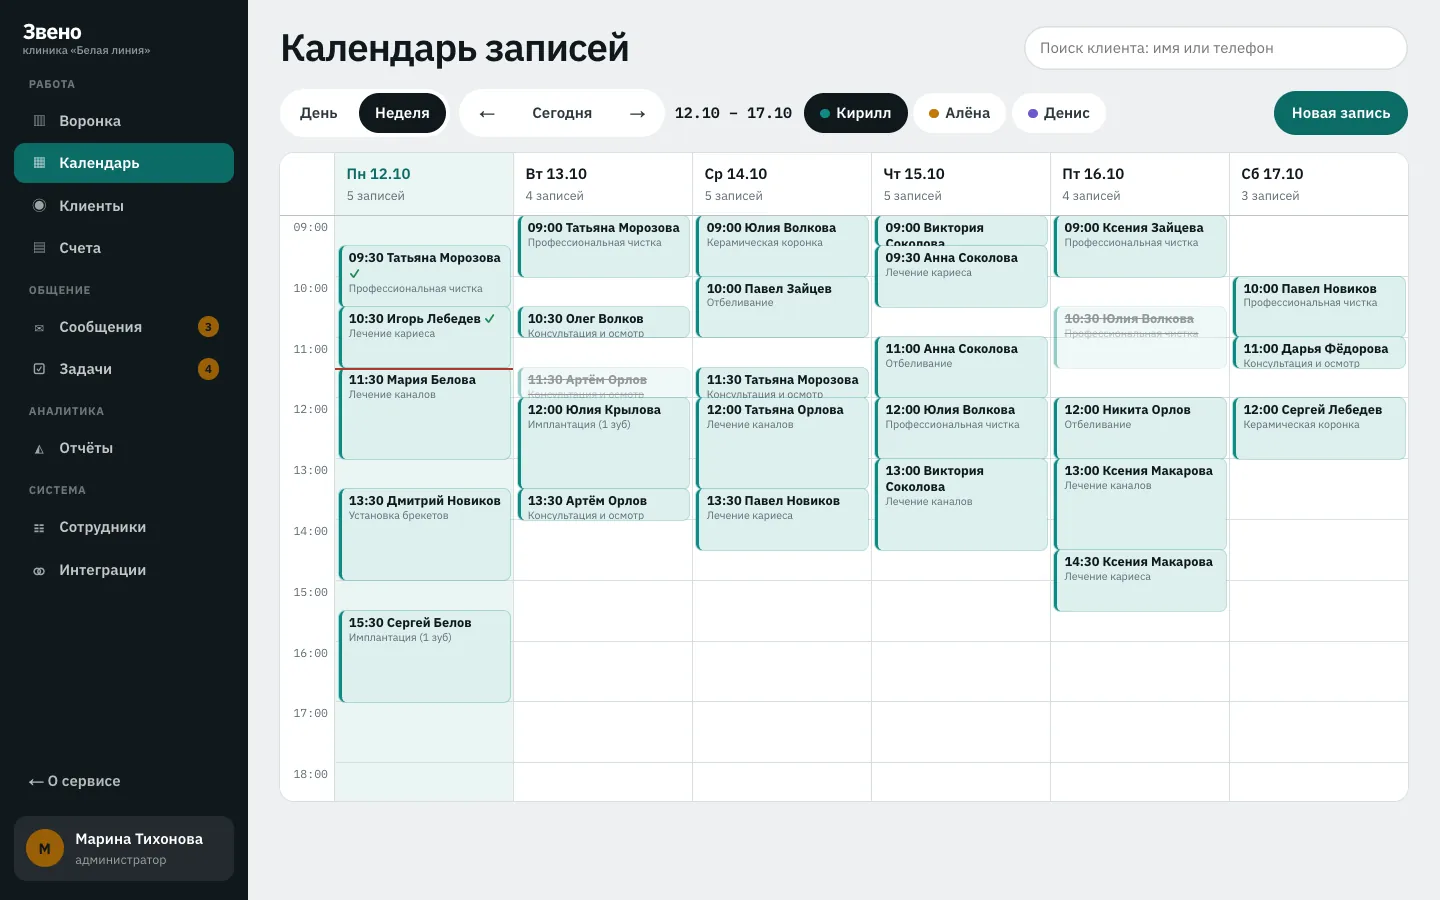This screenshot has width=1440, height=900.
Task: Open 15:30 Сергей Белов appointment
Action: 425,657
